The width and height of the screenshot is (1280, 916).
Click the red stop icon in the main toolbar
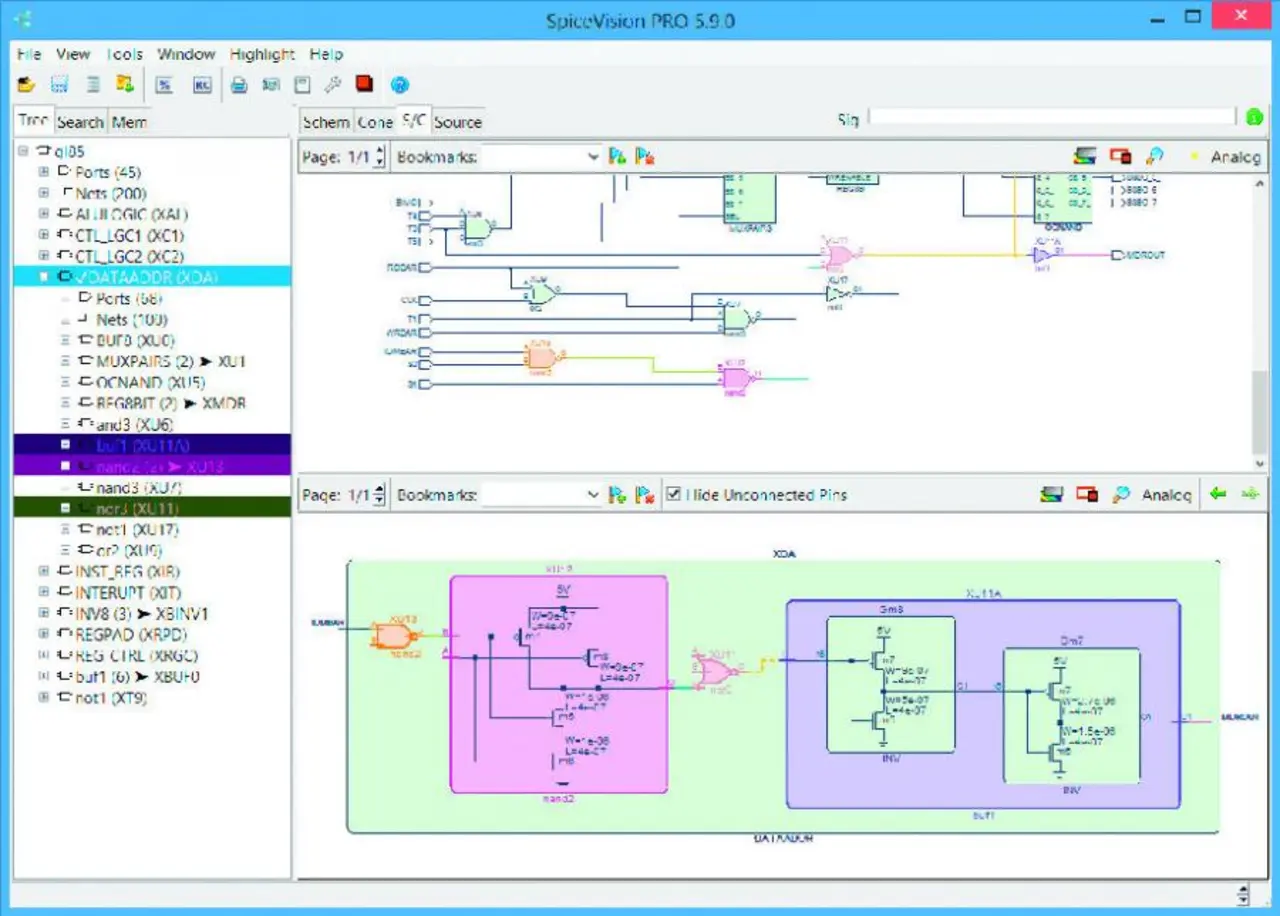point(364,84)
